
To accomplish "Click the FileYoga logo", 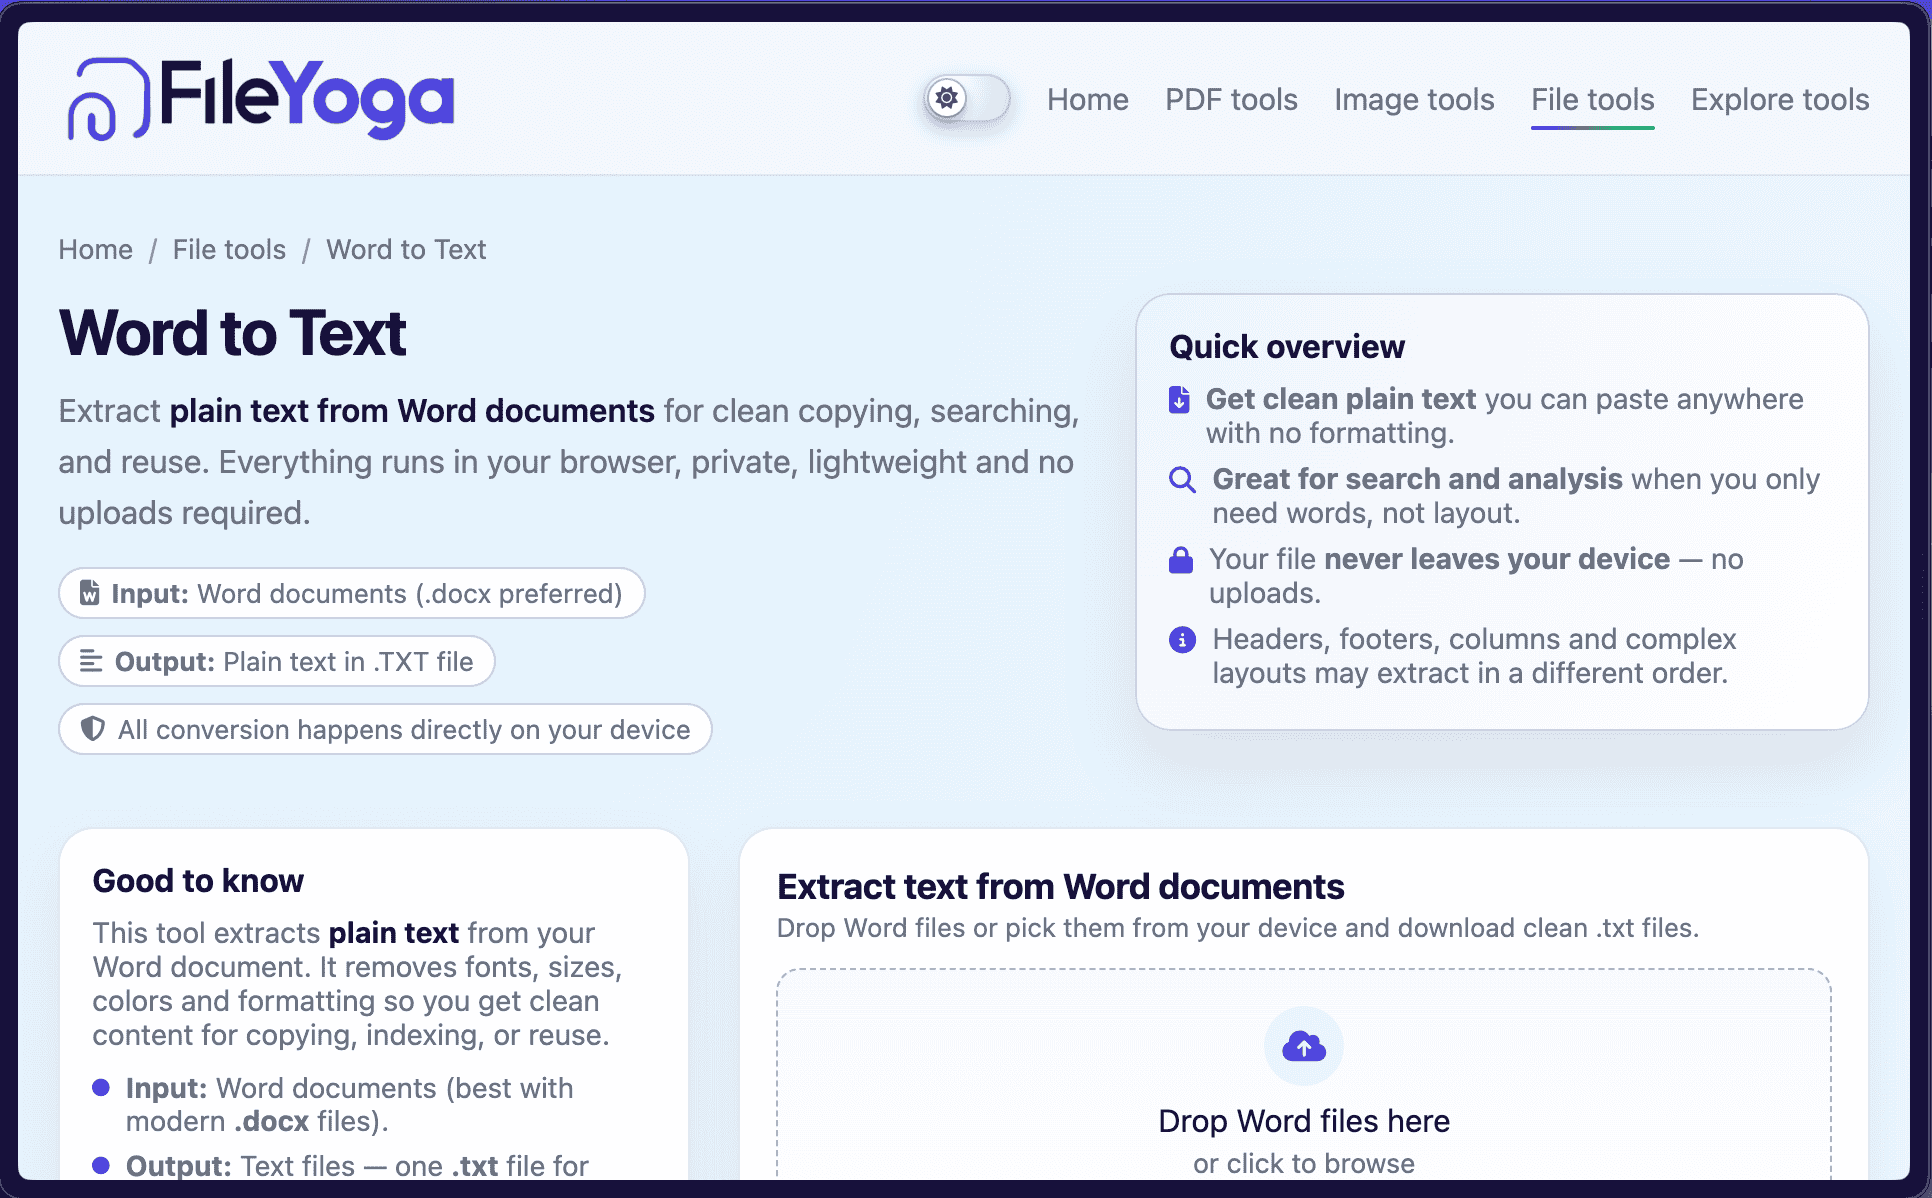I will (261, 99).
